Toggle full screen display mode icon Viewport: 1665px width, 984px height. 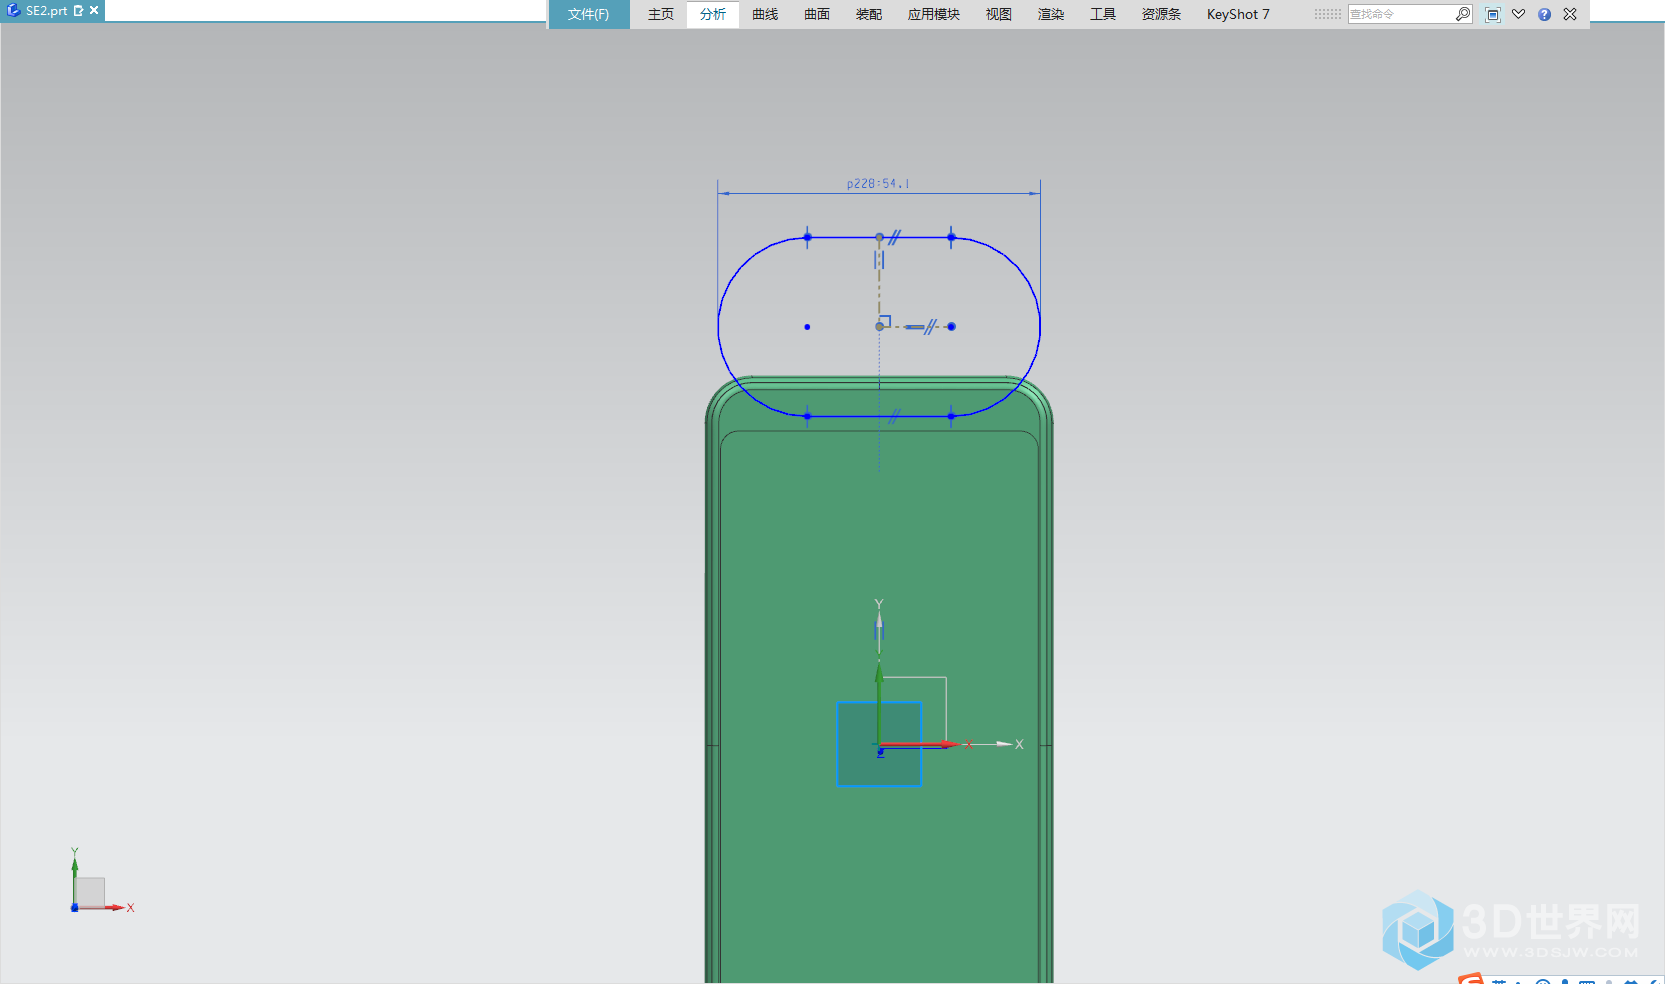coord(1493,14)
